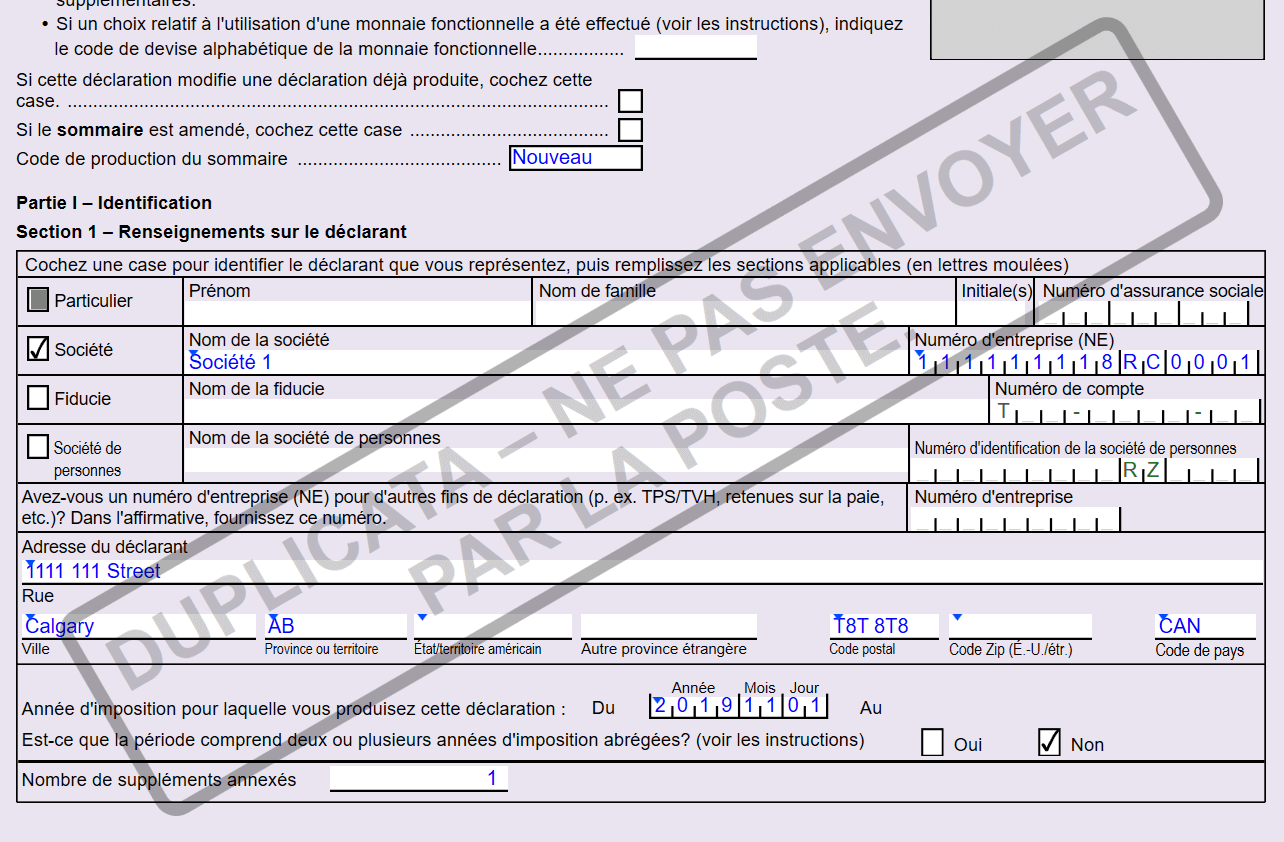Click the Autre province étrangère field
Screen dimensions: 1284x842
(669, 626)
